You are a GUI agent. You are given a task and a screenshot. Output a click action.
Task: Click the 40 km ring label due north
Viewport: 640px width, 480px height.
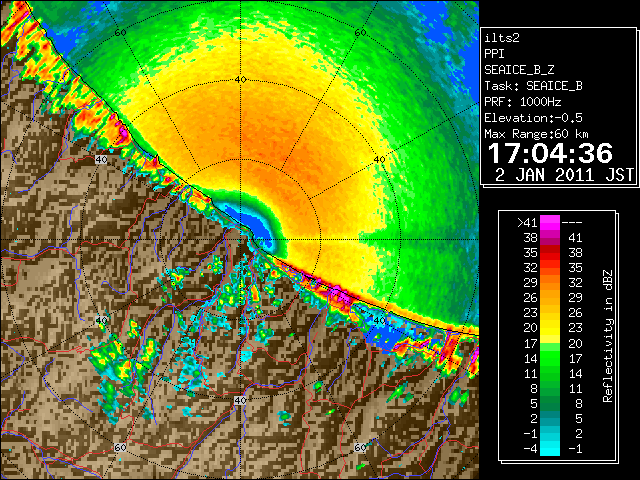[240, 80]
